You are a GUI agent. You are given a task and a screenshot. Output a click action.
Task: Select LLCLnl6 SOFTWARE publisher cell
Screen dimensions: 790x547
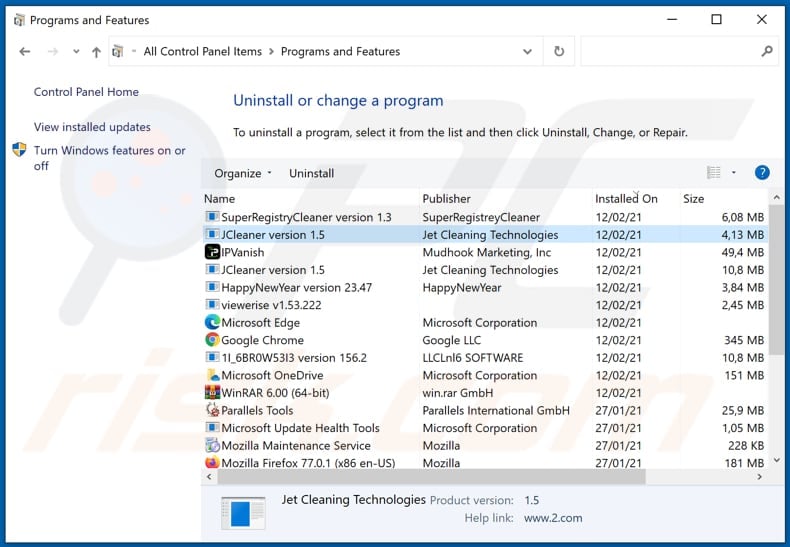473,358
